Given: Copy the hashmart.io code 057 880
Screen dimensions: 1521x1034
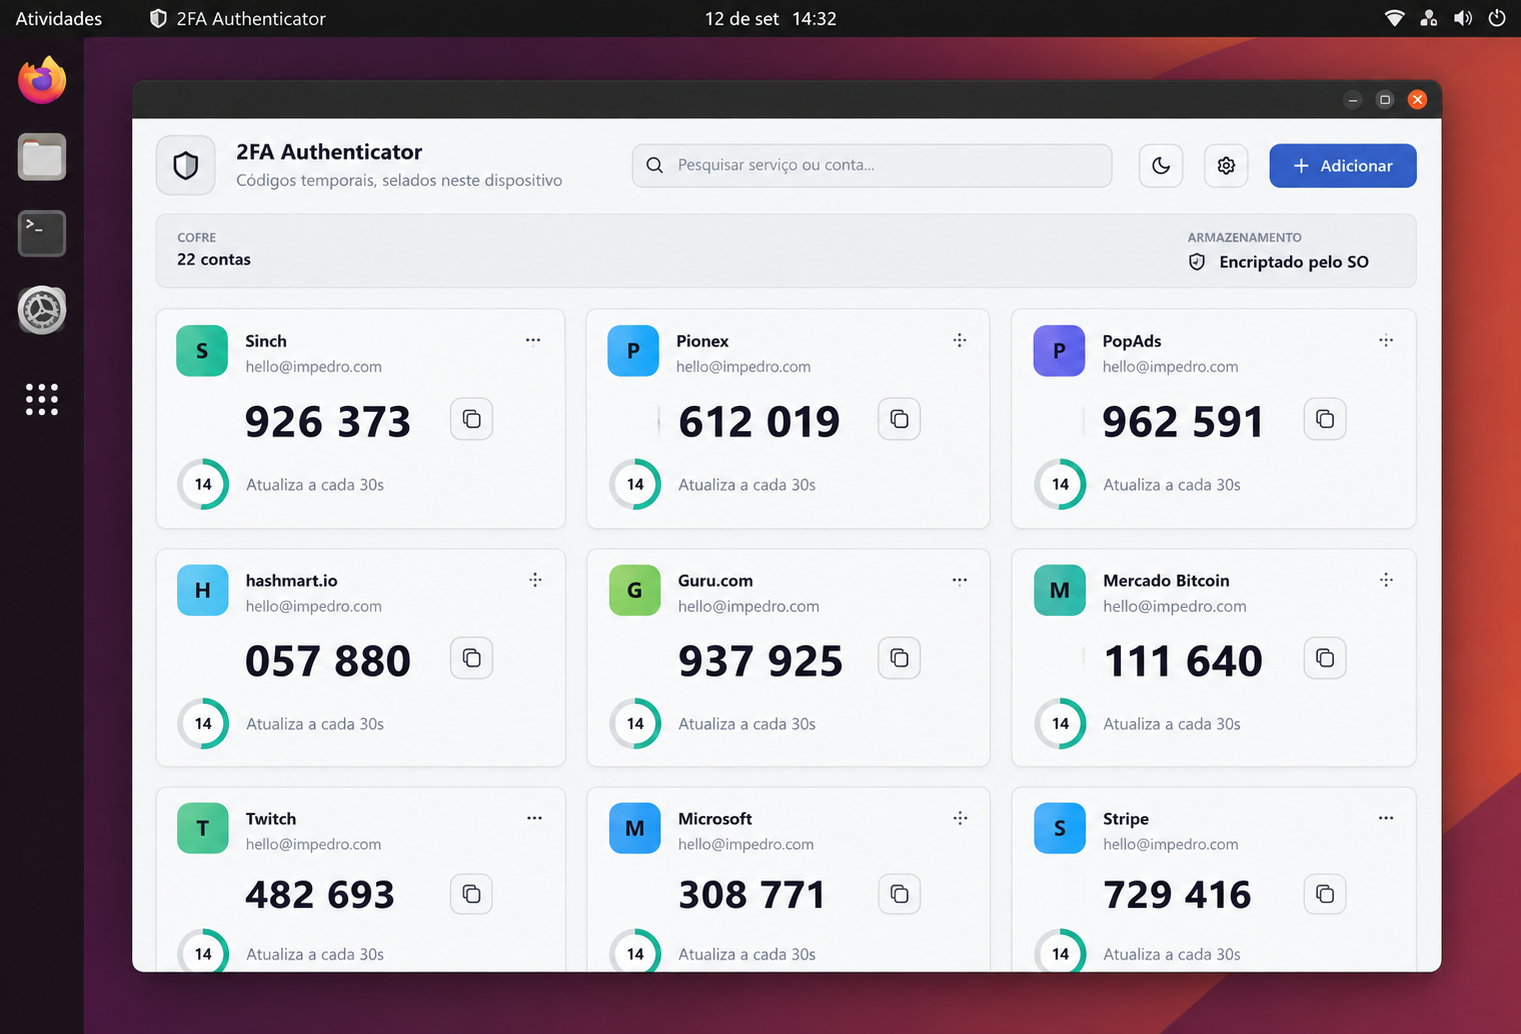Looking at the screenshot, I should coord(472,658).
